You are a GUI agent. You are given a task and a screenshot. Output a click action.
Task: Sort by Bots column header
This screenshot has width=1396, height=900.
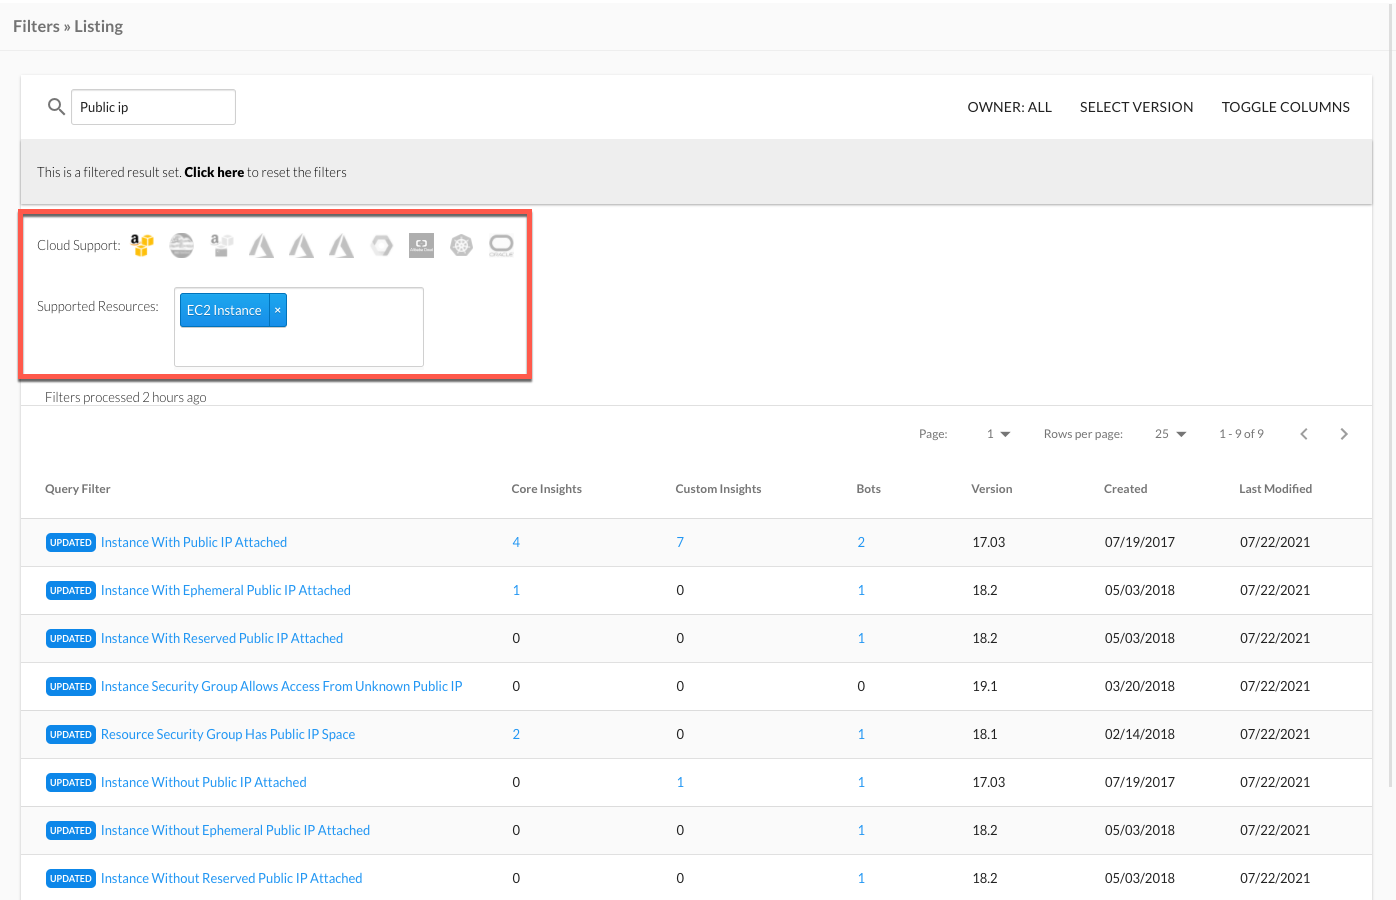click(869, 489)
